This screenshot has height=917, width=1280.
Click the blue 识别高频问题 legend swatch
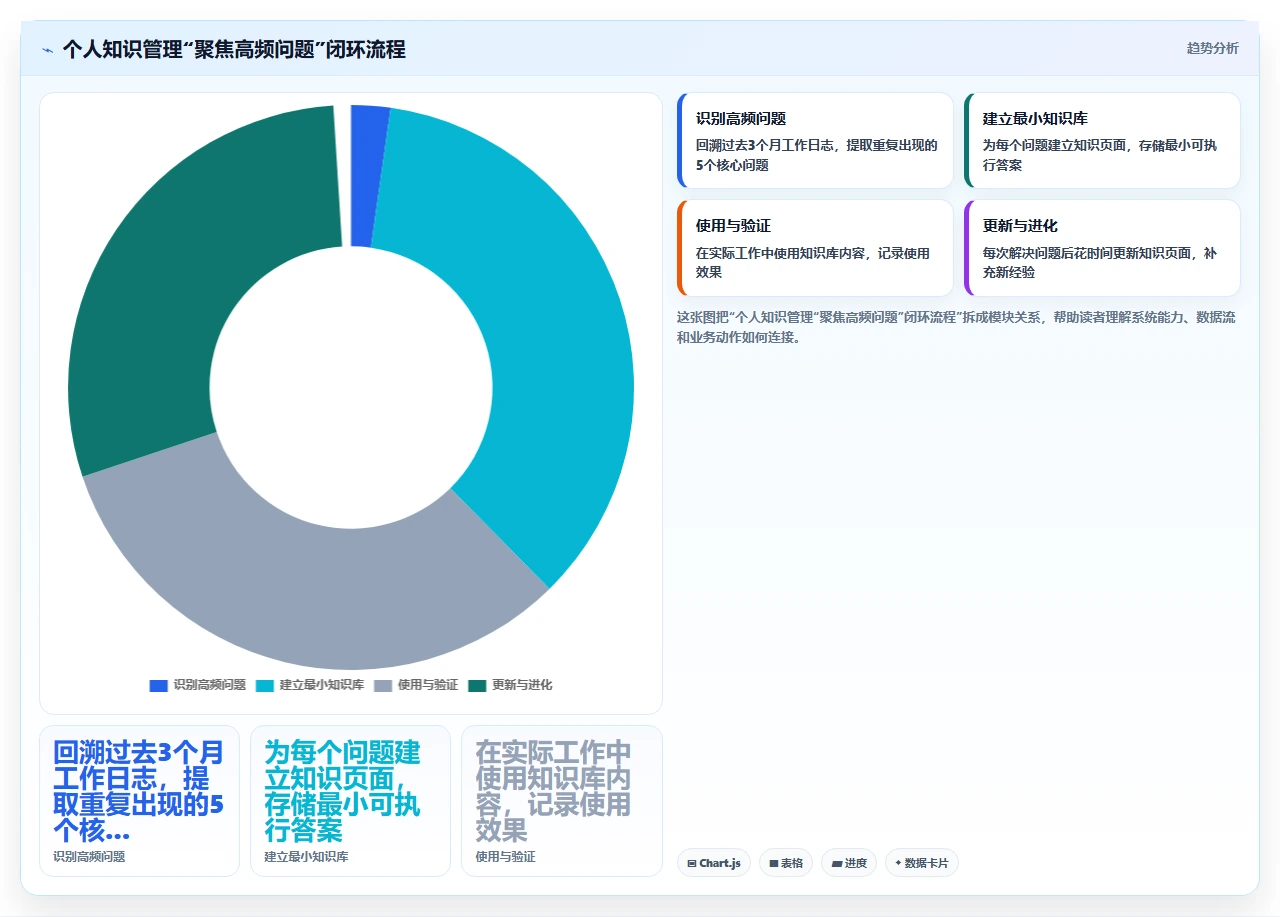tap(158, 685)
